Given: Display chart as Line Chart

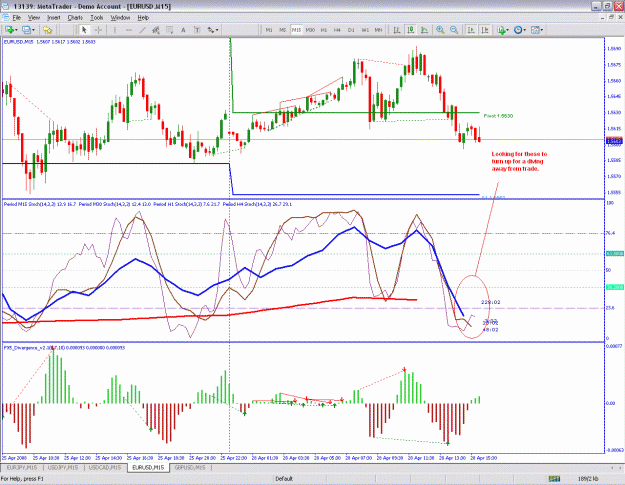Looking at the screenshot, I should (425, 30).
